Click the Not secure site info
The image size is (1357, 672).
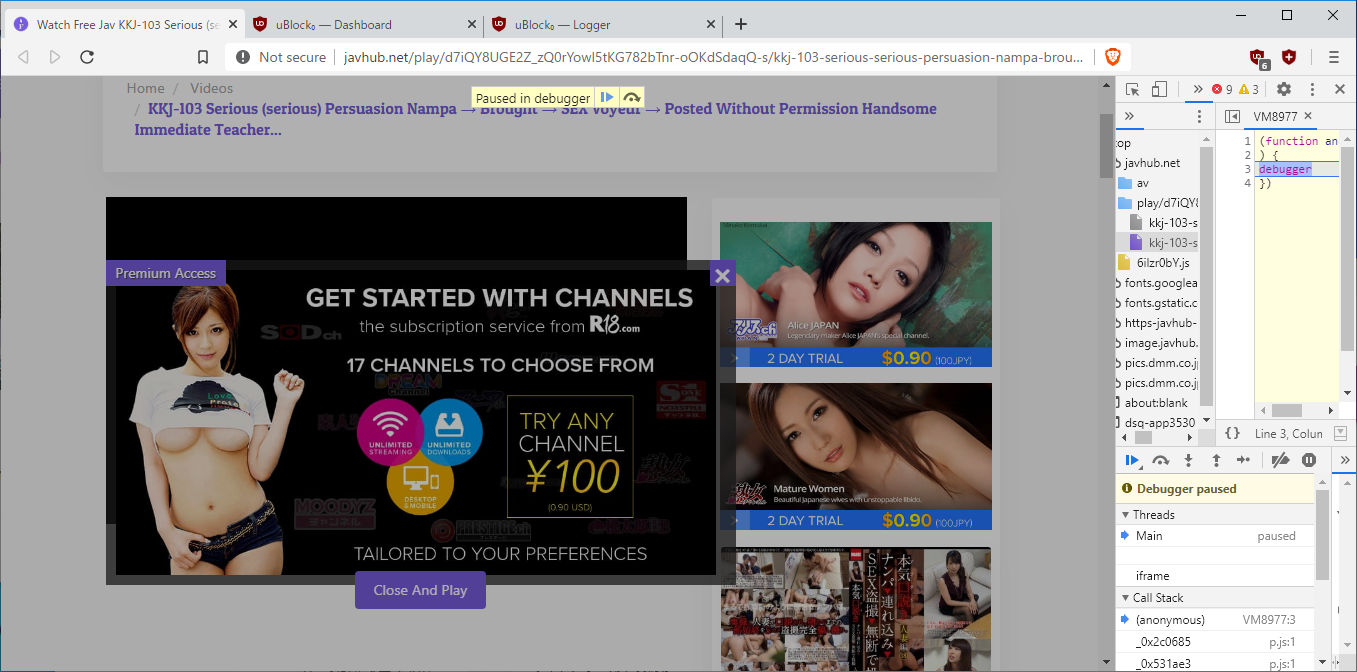(282, 57)
